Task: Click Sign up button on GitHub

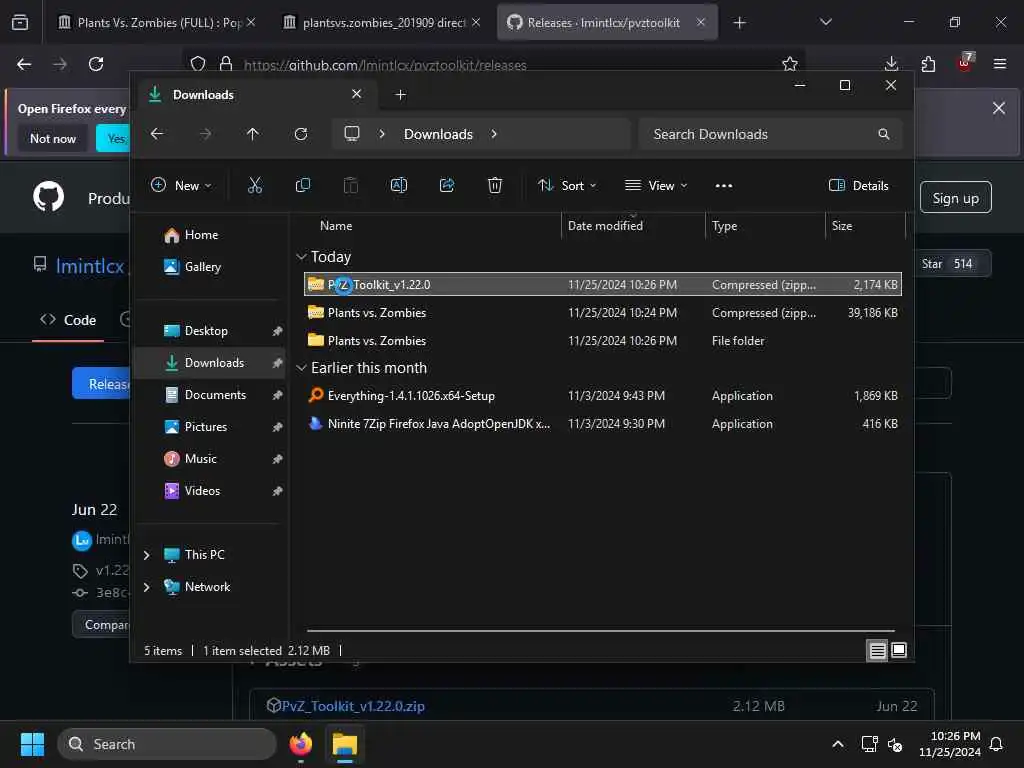Action: pyautogui.click(x=955, y=198)
